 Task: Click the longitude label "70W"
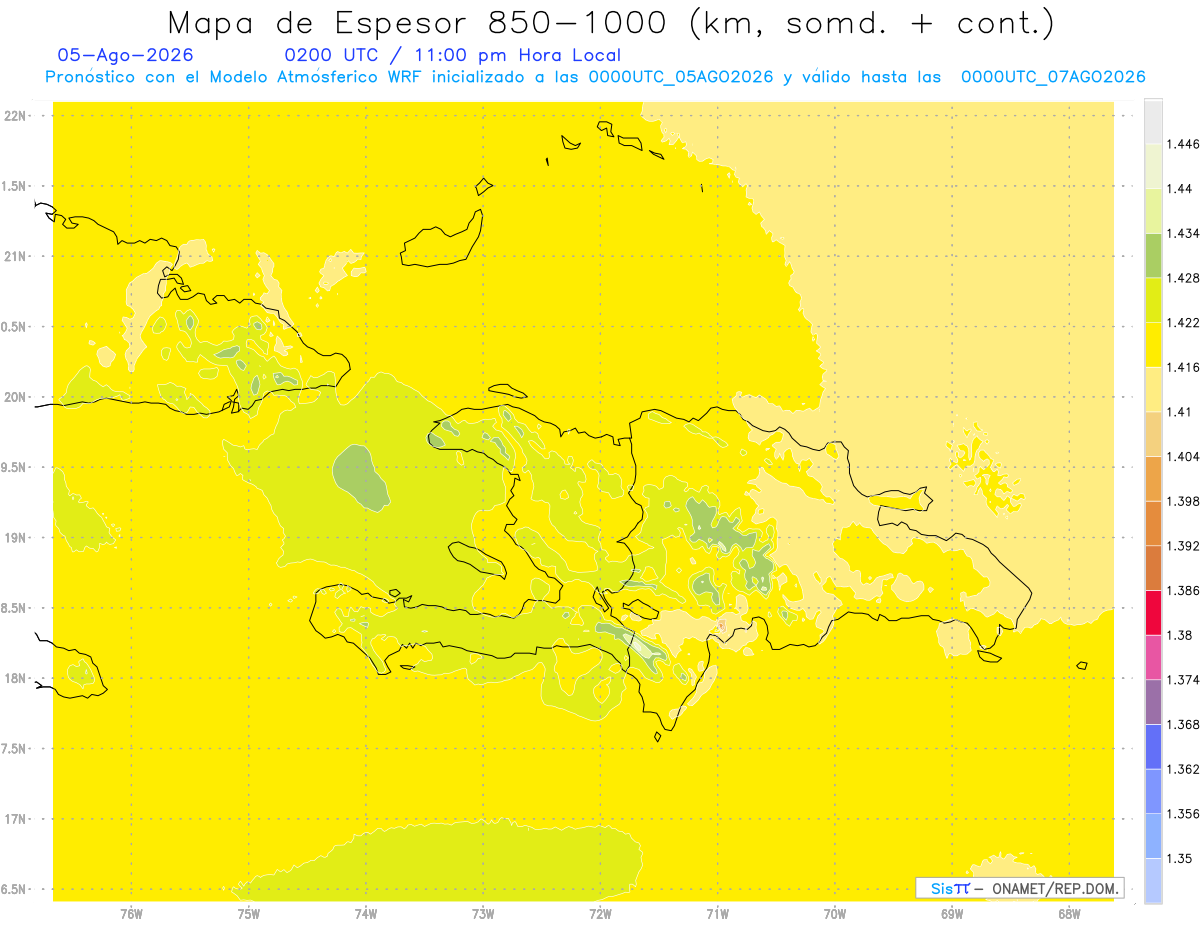835,914
